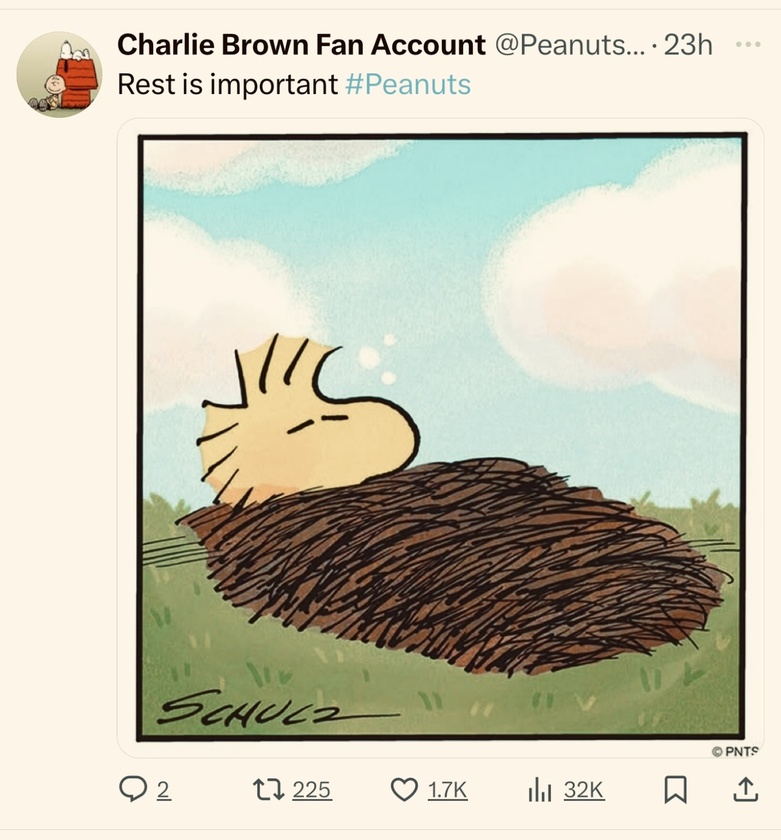Image resolution: width=781 pixels, height=840 pixels.
Task: View the 225 reposts count
Action: (x=312, y=790)
